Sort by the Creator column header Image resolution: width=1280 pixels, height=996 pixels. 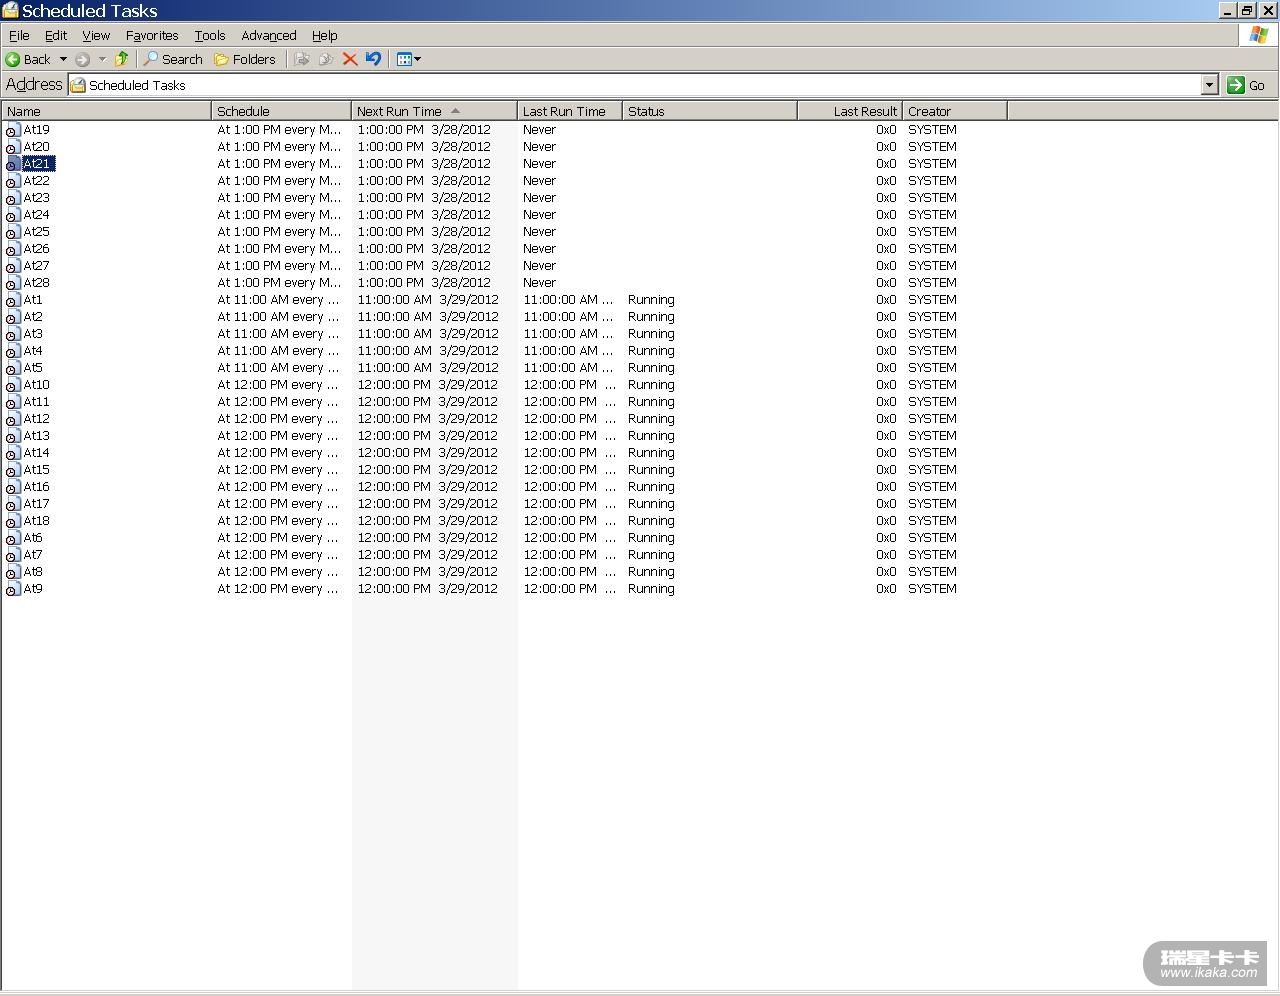pos(955,111)
